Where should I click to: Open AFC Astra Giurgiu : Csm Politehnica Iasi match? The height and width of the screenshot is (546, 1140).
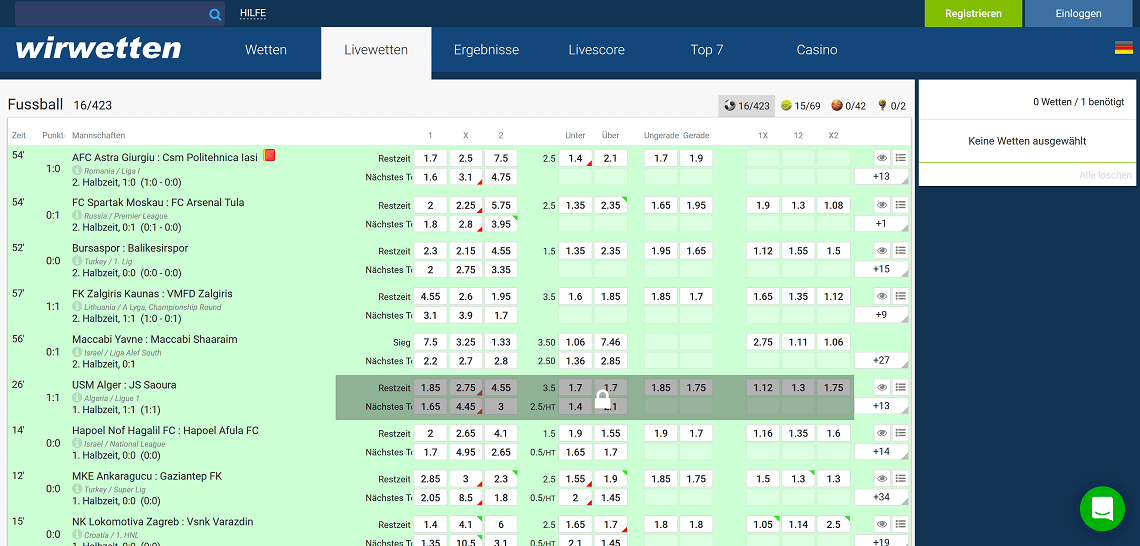coord(165,157)
